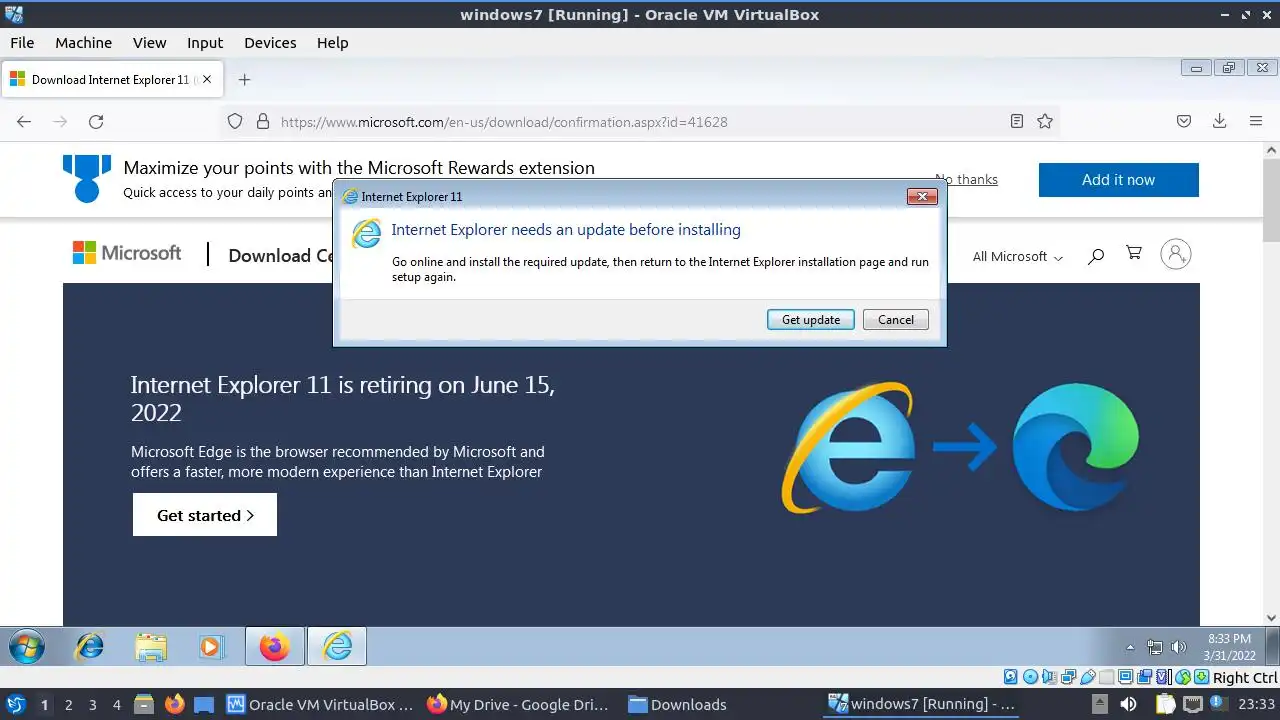
Task: Click the Windows 7 volume tray icon
Action: click(x=1178, y=647)
